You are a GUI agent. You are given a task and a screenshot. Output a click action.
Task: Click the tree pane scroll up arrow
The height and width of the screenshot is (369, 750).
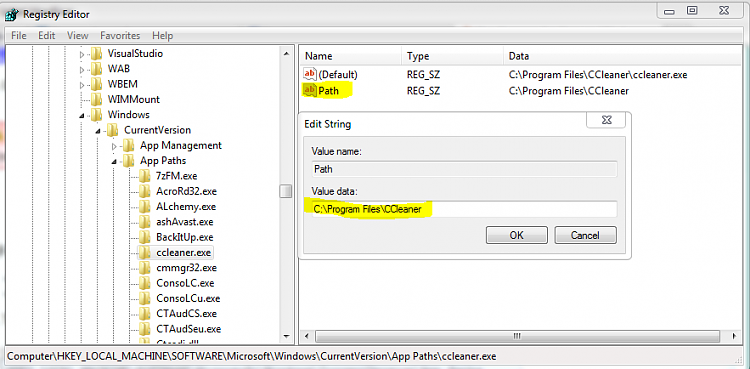pyautogui.click(x=286, y=54)
